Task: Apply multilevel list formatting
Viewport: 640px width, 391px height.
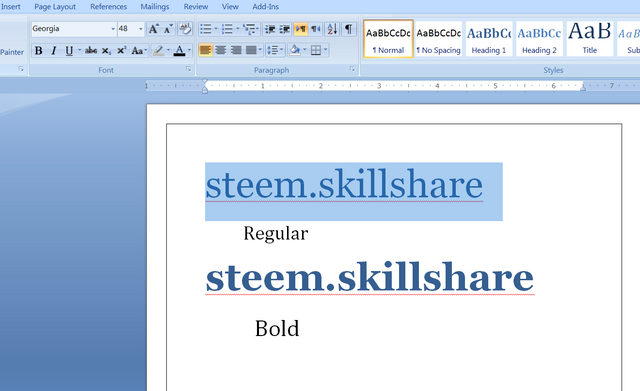Action: click(x=249, y=29)
